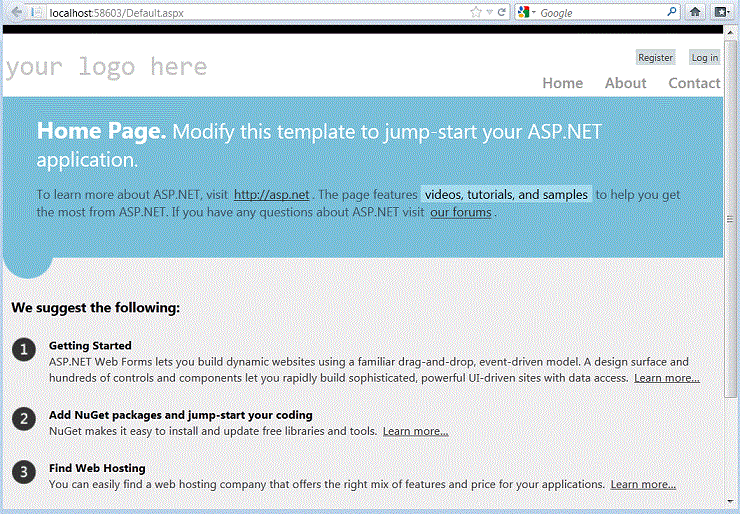The width and height of the screenshot is (740, 514).
Task: Click the address bar showing localhost:58603/Default.aspx
Action: coord(258,13)
